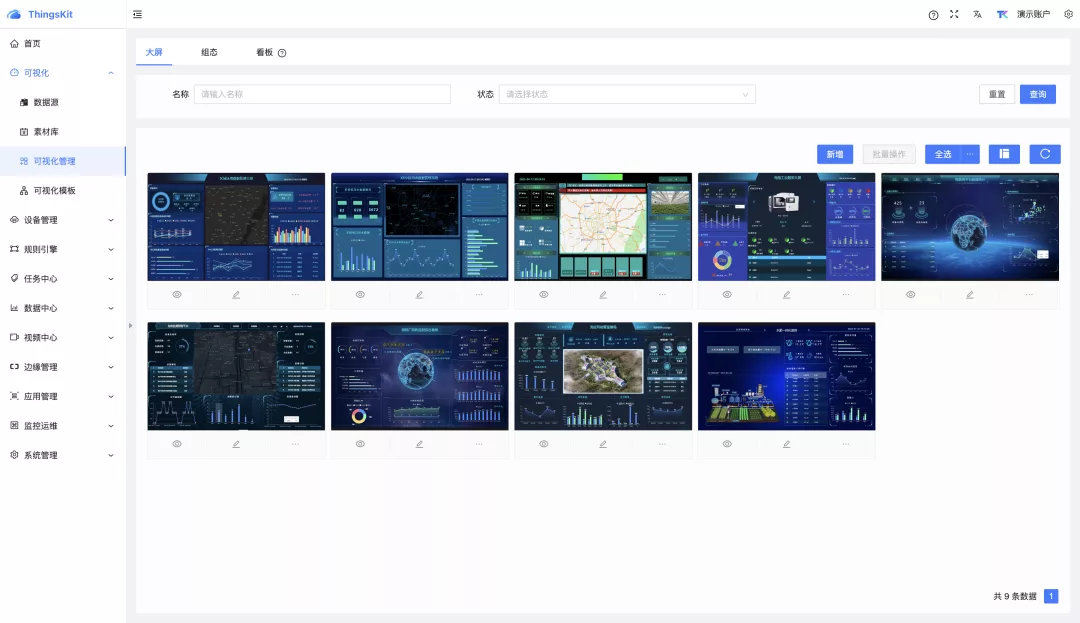Image resolution: width=1080 pixels, height=623 pixels.
Task: Click the 名称 name input field
Action: (x=322, y=94)
